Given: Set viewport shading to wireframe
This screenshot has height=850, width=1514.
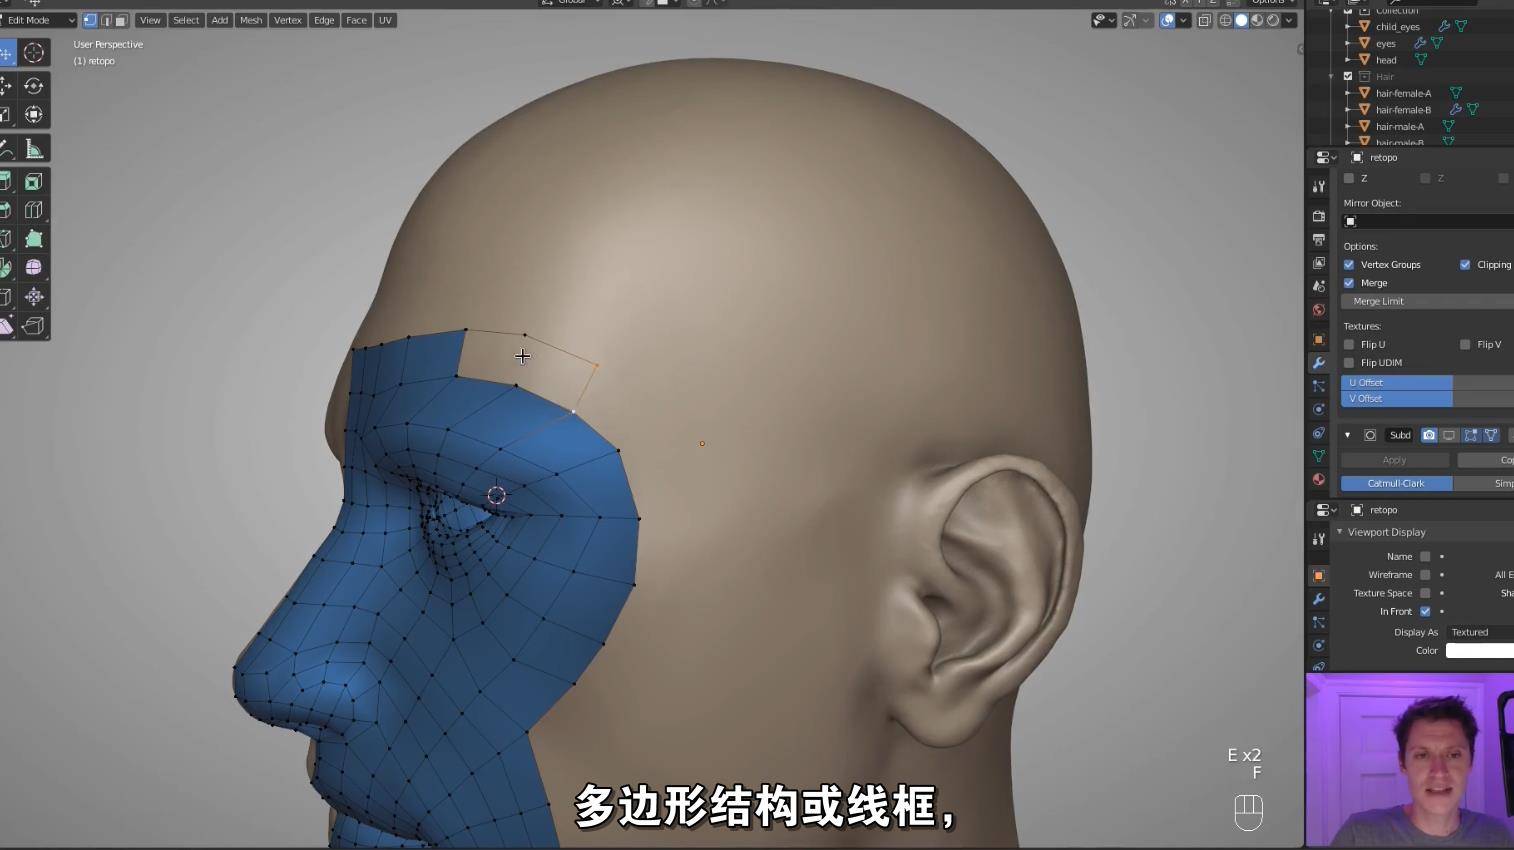Looking at the screenshot, I should tap(1225, 20).
